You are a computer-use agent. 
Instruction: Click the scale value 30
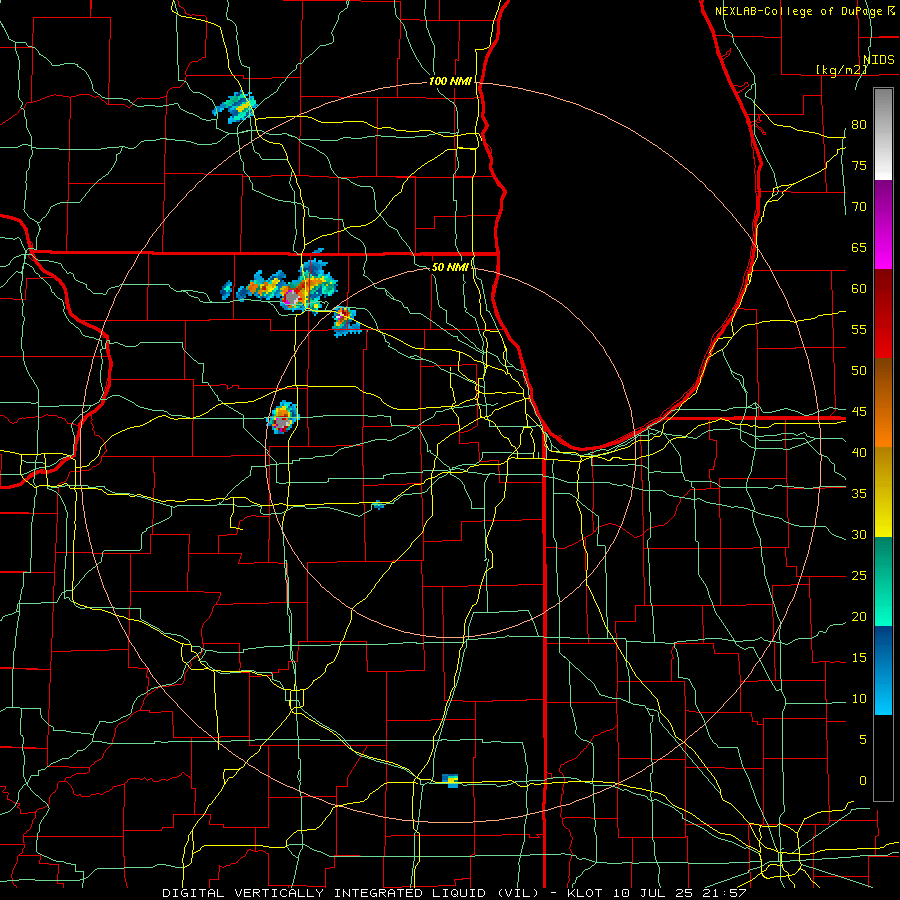tap(859, 535)
